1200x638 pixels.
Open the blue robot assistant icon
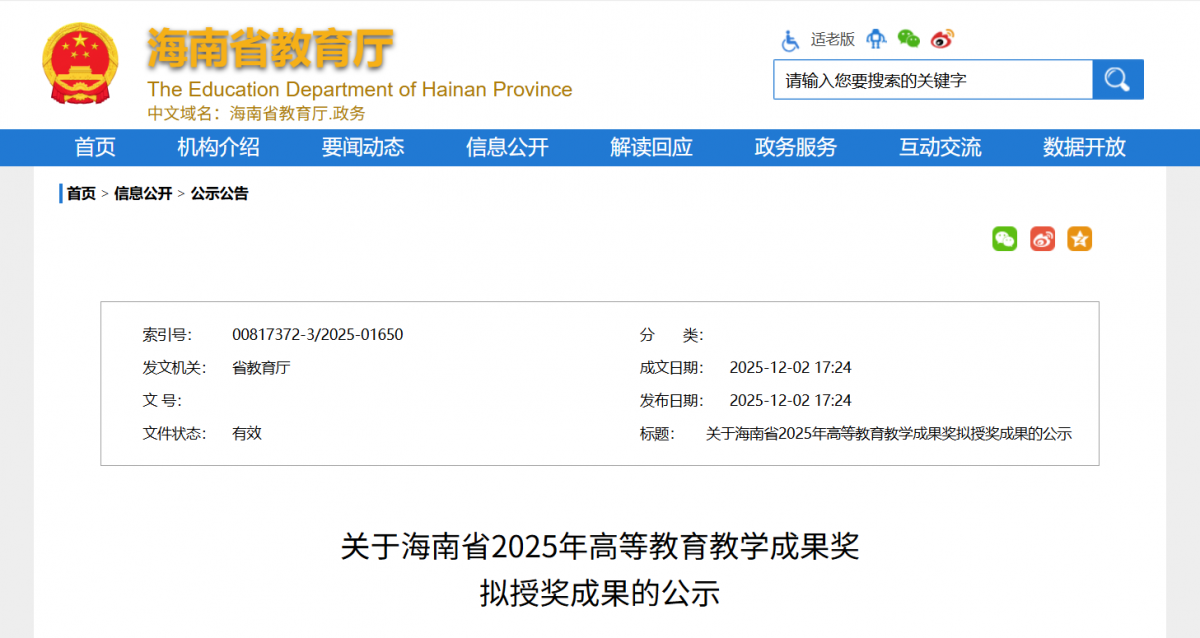pos(876,39)
